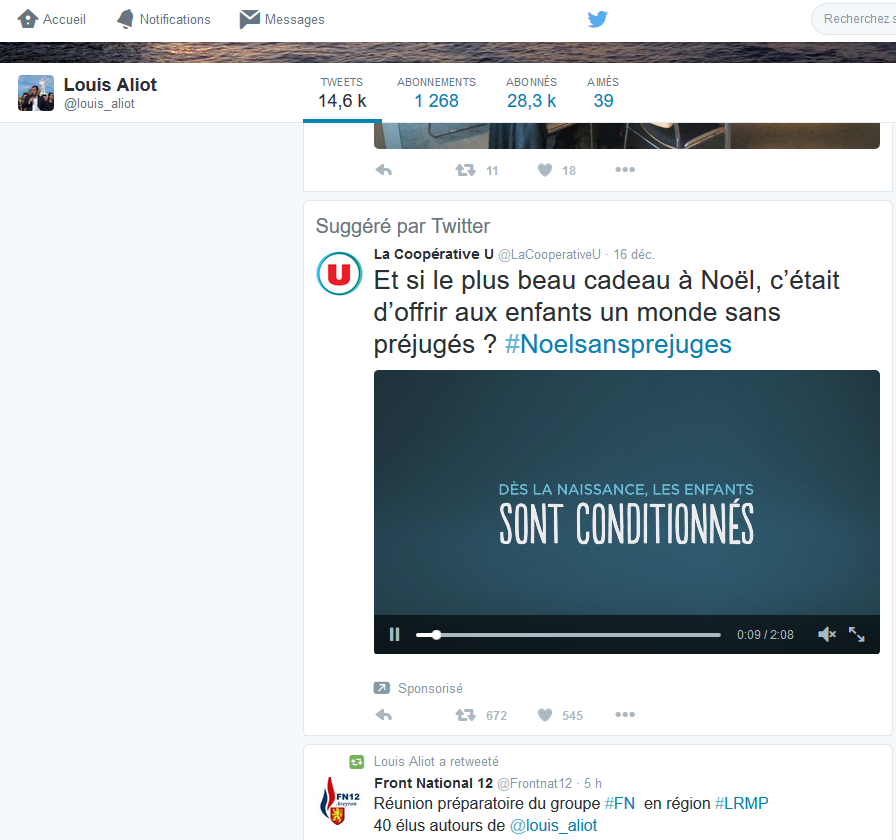The width and height of the screenshot is (896, 840).
Task: Open Louis Aliot profile avatar
Action: [36, 93]
